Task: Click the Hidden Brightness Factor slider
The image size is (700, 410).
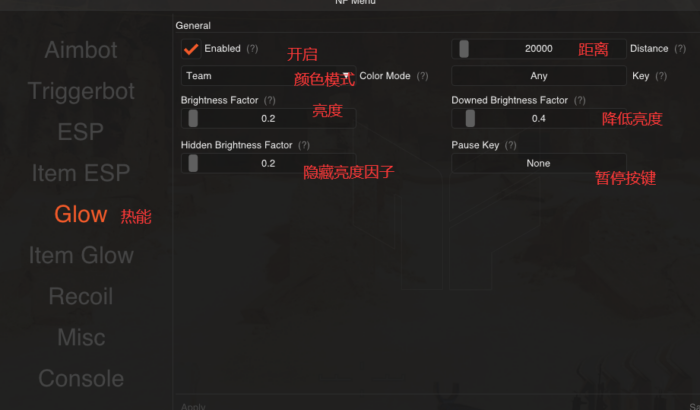Action: pyautogui.click(x=268, y=163)
